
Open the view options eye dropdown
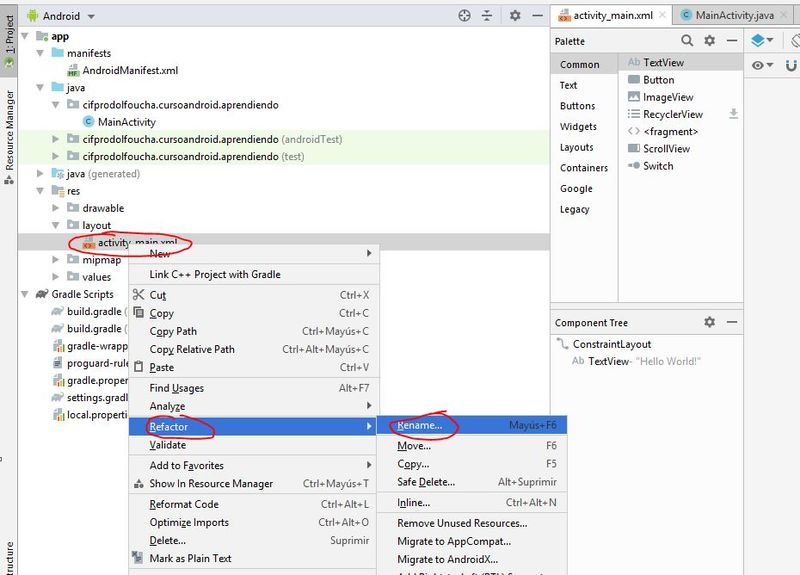[x=762, y=65]
